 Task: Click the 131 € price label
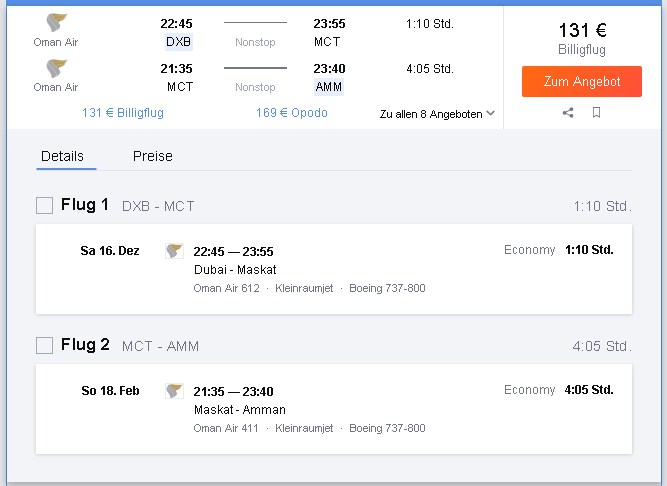point(582,30)
